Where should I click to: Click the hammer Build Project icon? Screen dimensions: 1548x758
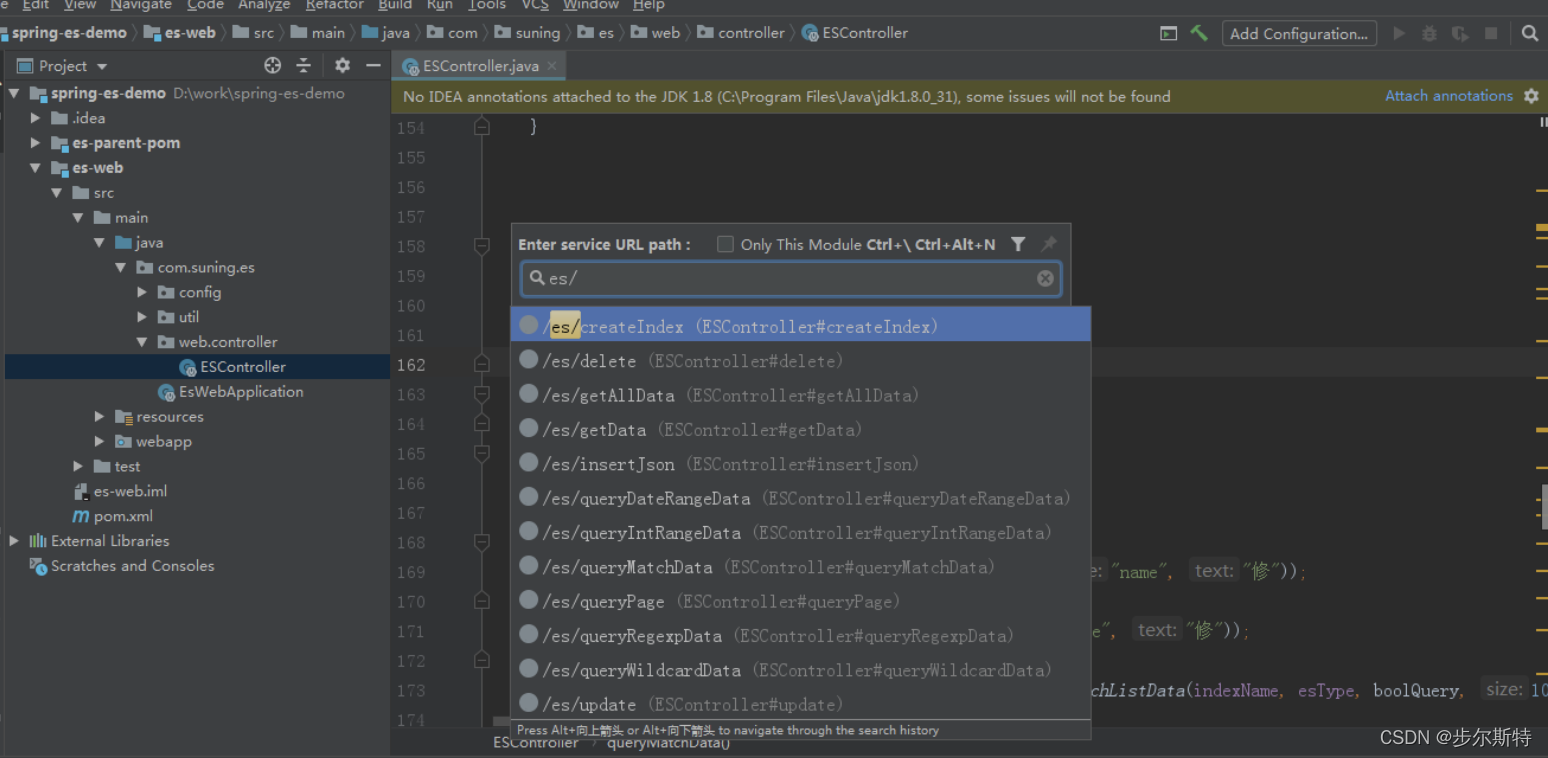click(x=1198, y=33)
